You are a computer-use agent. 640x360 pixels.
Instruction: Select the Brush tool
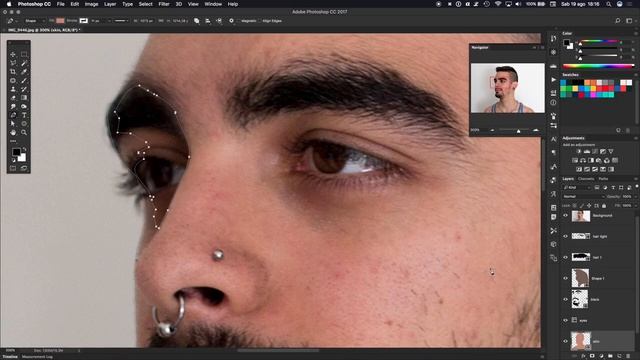pyautogui.click(x=24, y=80)
